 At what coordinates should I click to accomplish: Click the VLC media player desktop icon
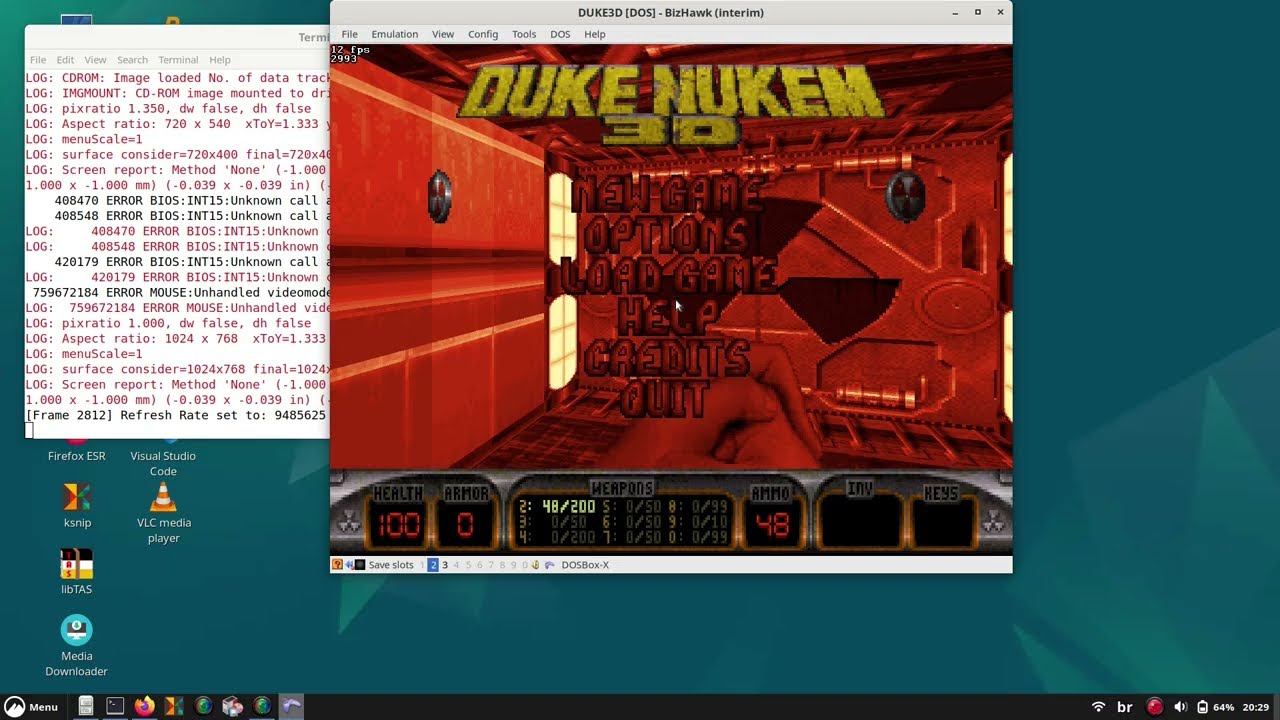click(x=163, y=512)
